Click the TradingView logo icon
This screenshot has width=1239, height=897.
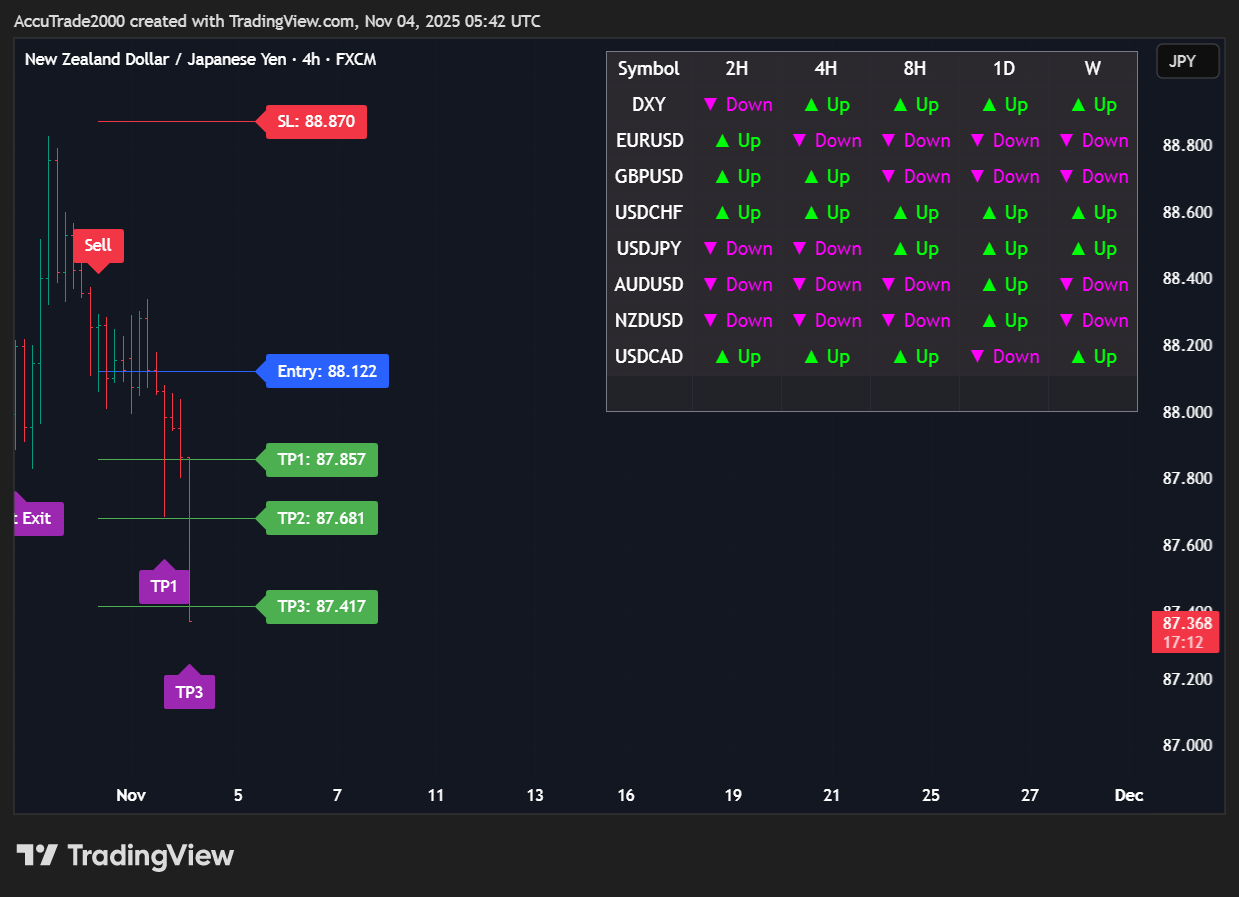37,856
